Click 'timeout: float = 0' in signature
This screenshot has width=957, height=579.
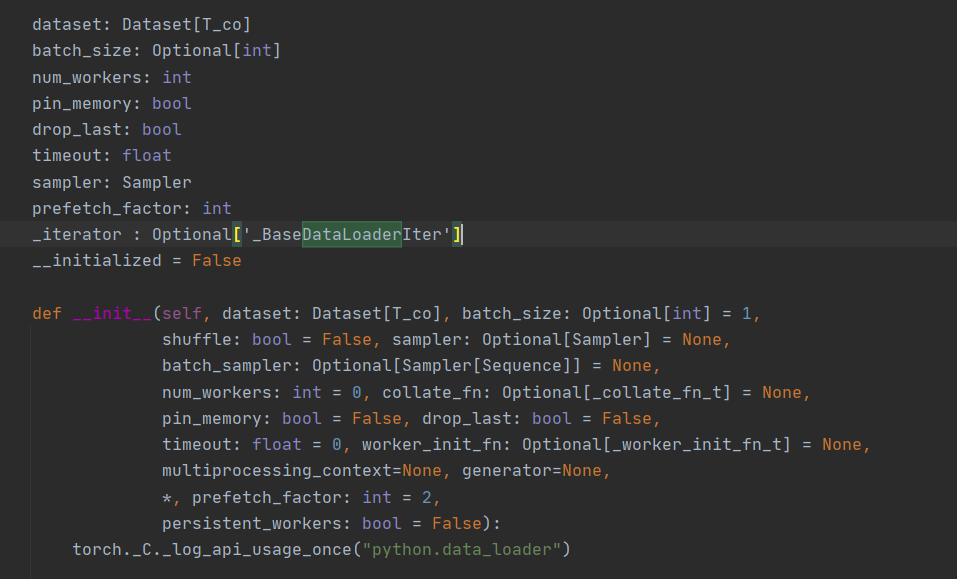coord(251,444)
